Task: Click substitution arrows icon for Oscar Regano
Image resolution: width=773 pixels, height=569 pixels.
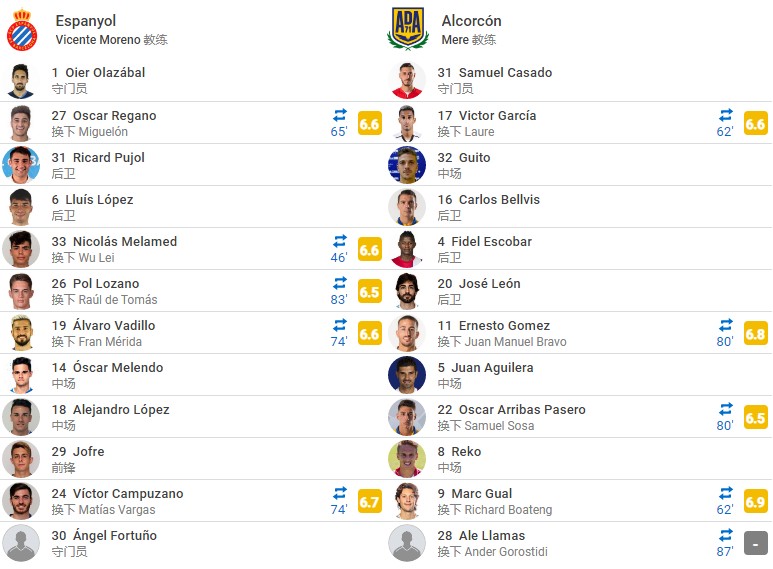Action: pos(340,115)
